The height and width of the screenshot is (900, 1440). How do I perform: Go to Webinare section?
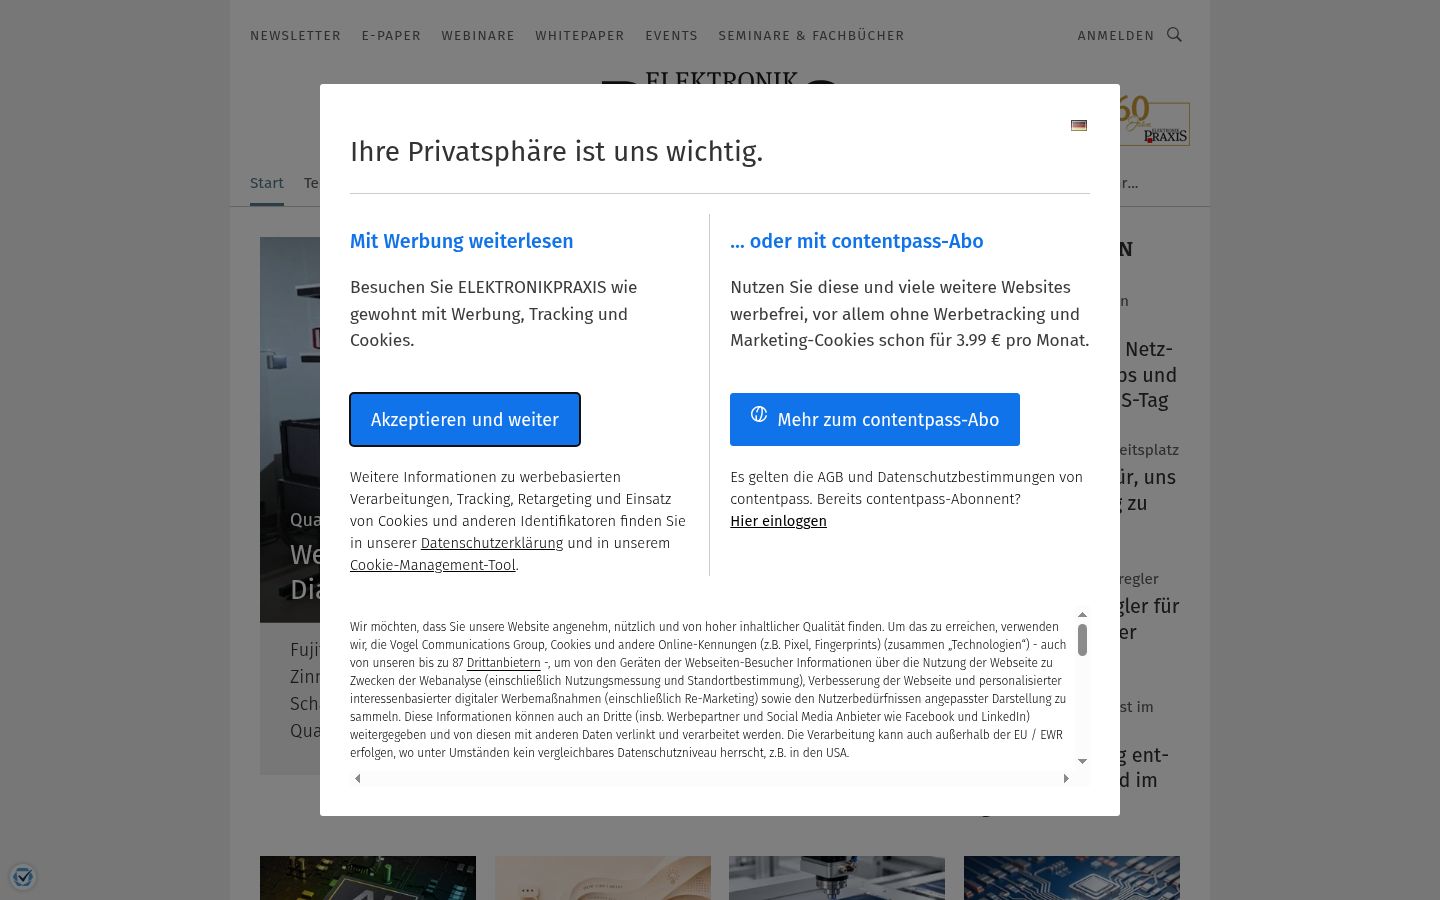478,36
